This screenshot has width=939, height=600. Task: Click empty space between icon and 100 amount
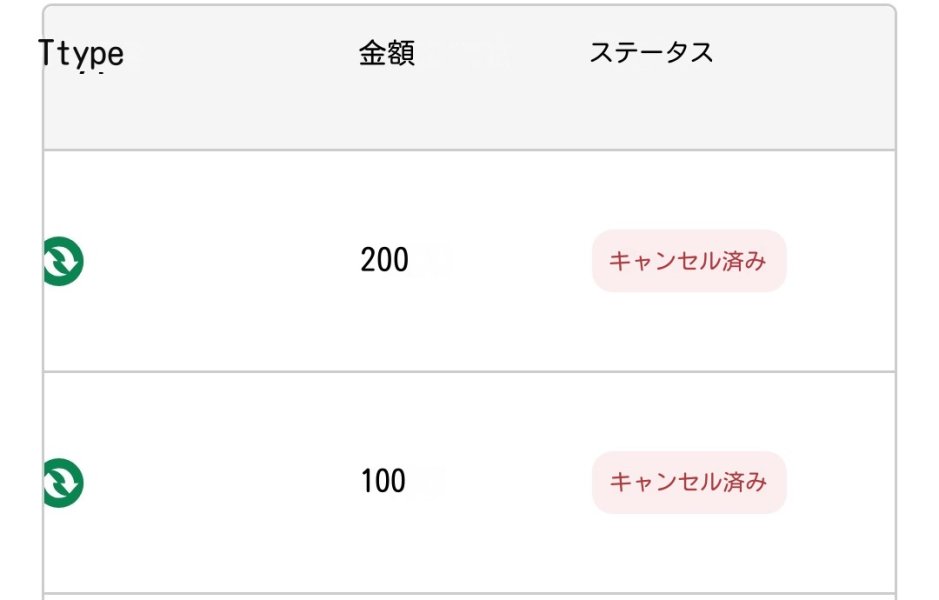click(222, 483)
